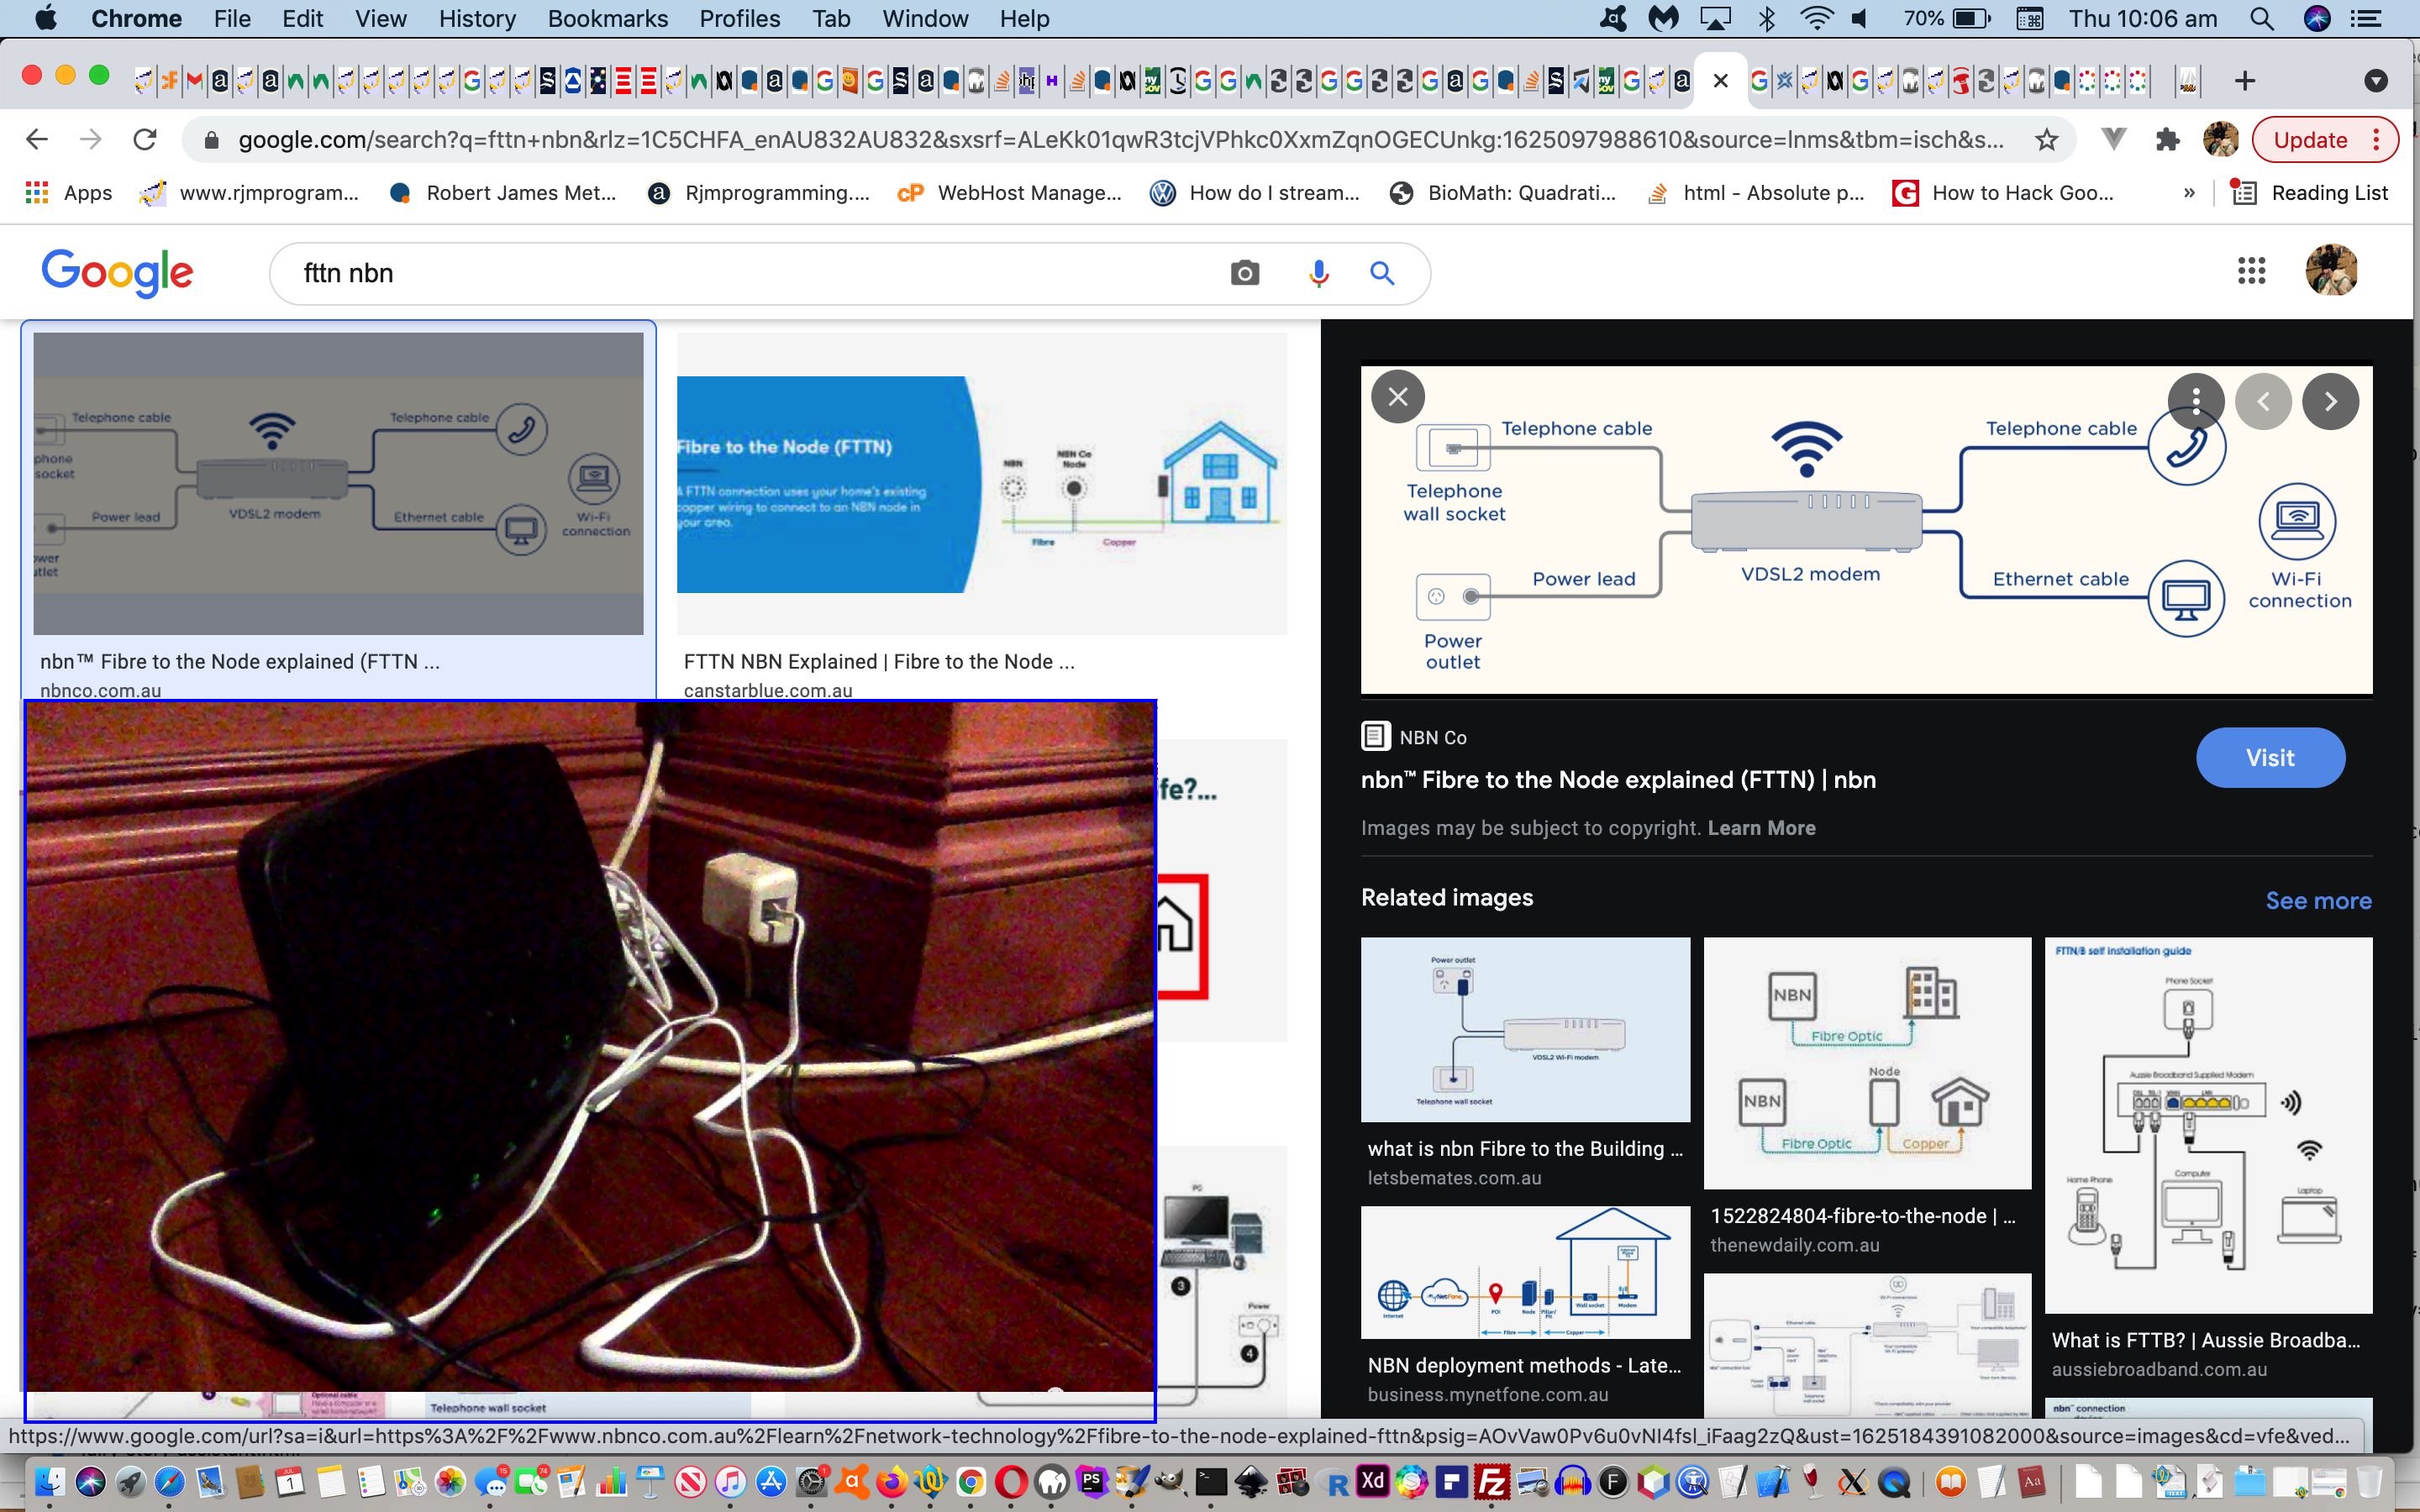The image size is (2420, 1512).
Task: Open the NBN deployment methods related image
Action: (1525, 1272)
